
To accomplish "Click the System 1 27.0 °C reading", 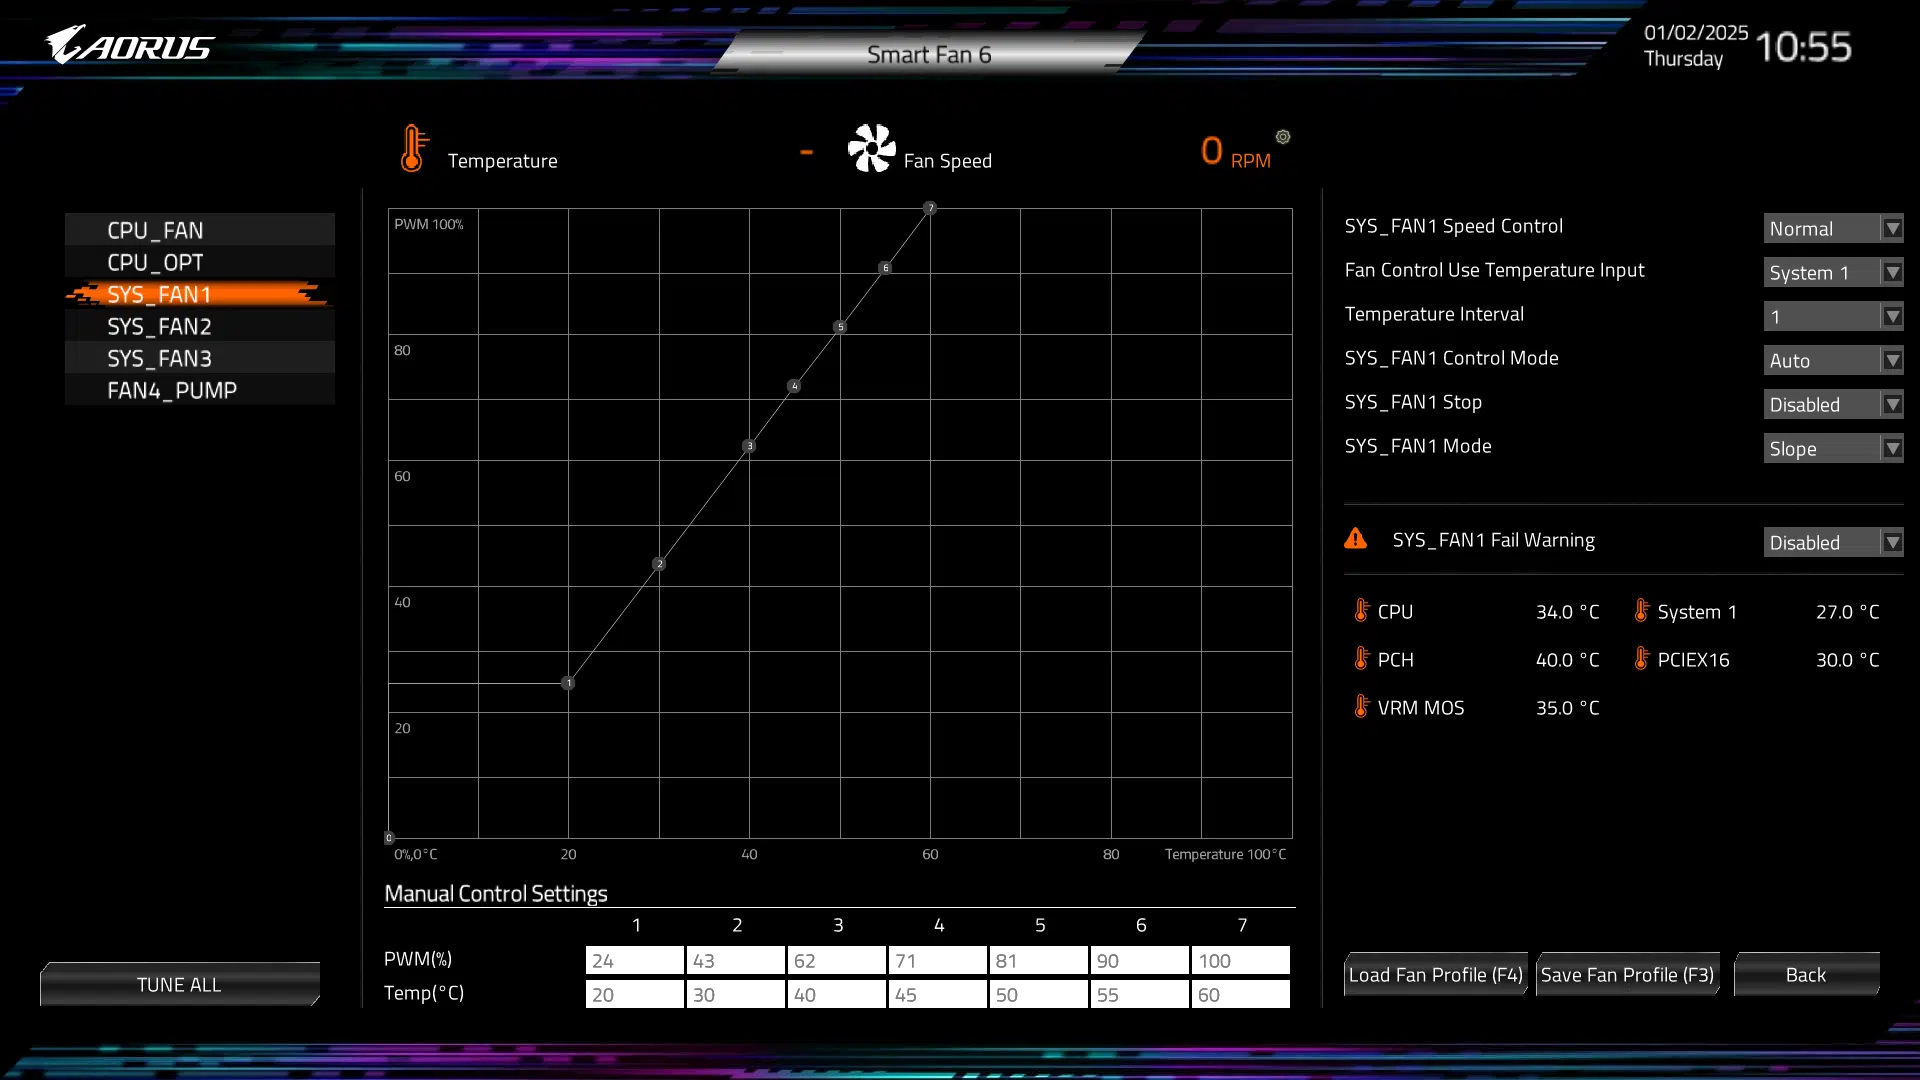I will tap(1847, 611).
